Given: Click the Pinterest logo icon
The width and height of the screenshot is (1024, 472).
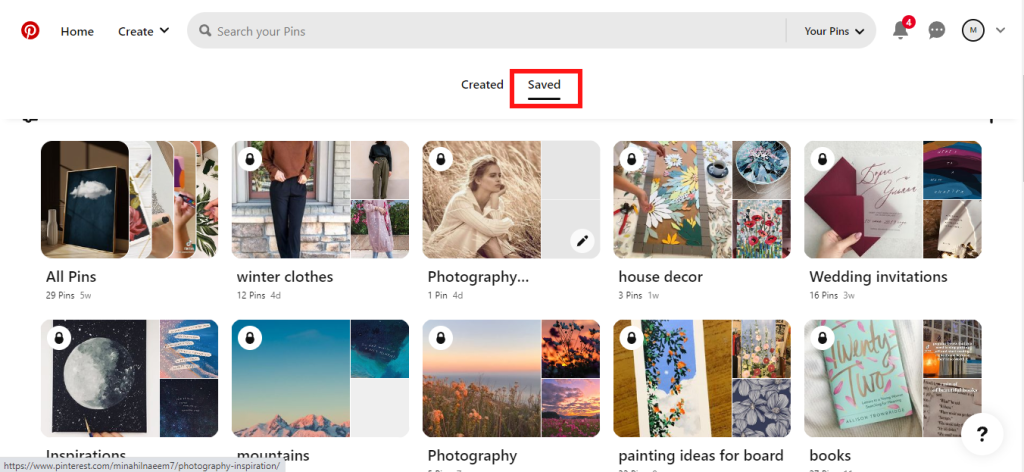Looking at the screenshot, I should (x=30, y=31).
